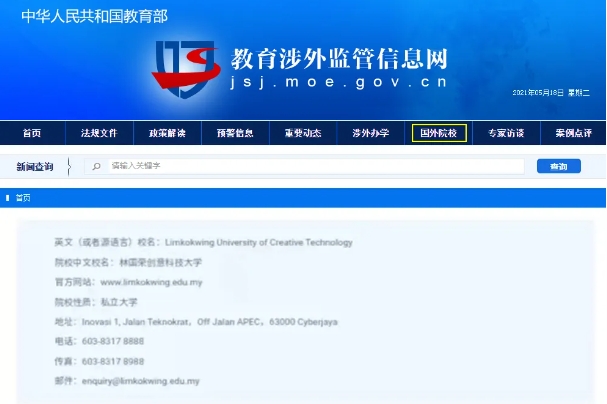This screenshot has height=404, width=607.
Task: Open the 首页 navigation item
Action: click(x=32, y=133)
